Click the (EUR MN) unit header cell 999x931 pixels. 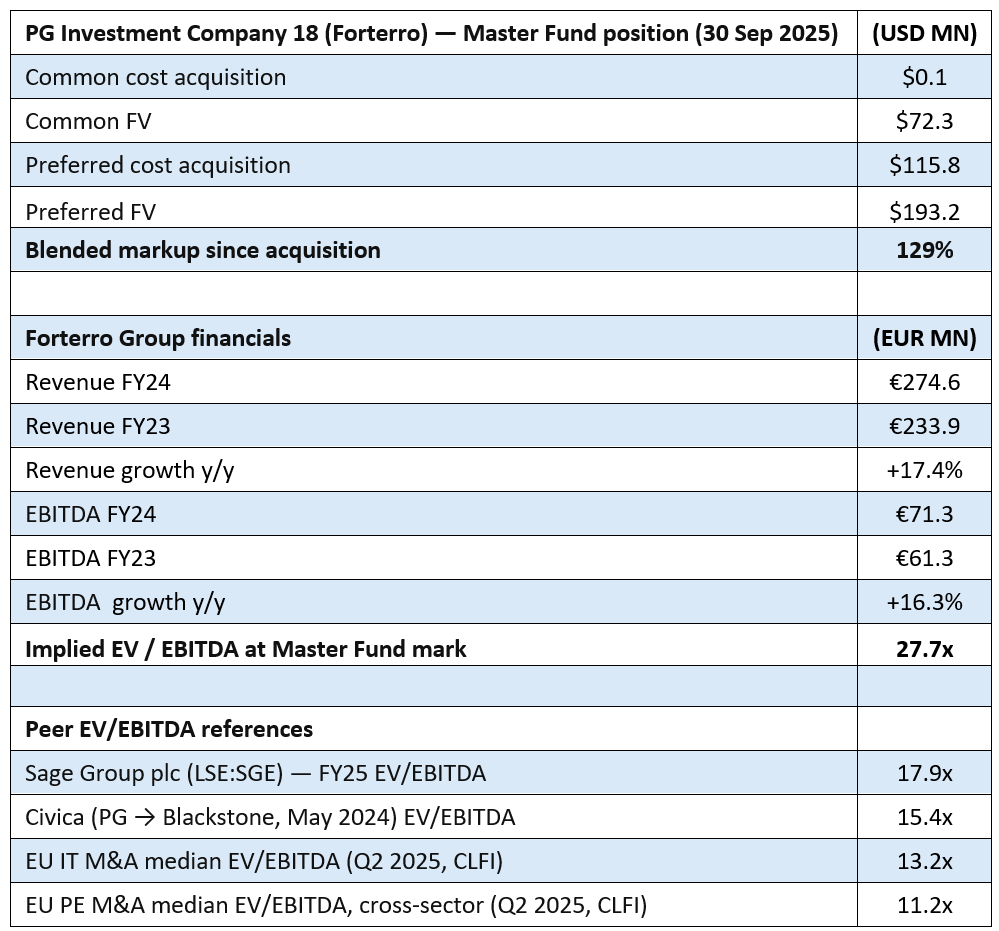click(924, 338)
